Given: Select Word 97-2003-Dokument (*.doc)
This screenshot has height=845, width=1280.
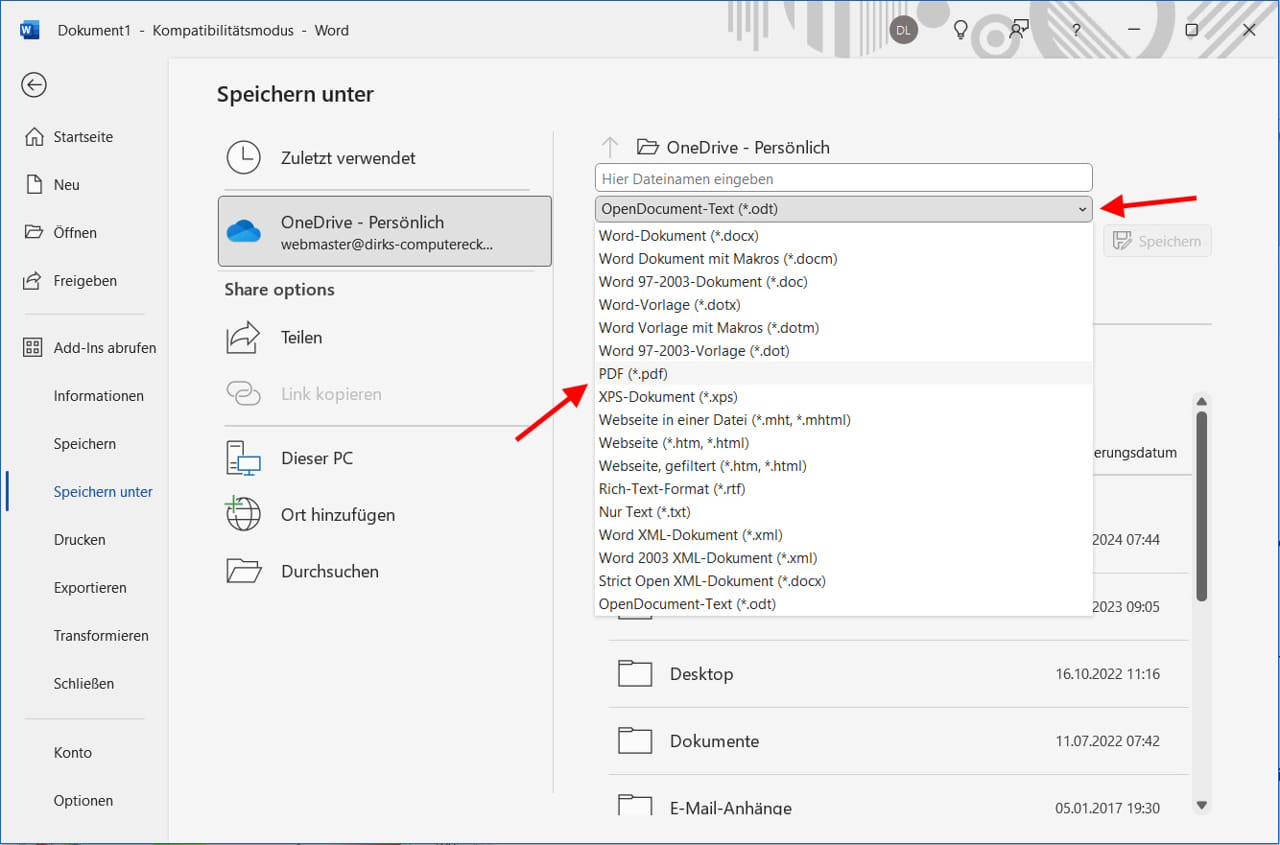Looking at the screenshot, I should pos(843,282).
